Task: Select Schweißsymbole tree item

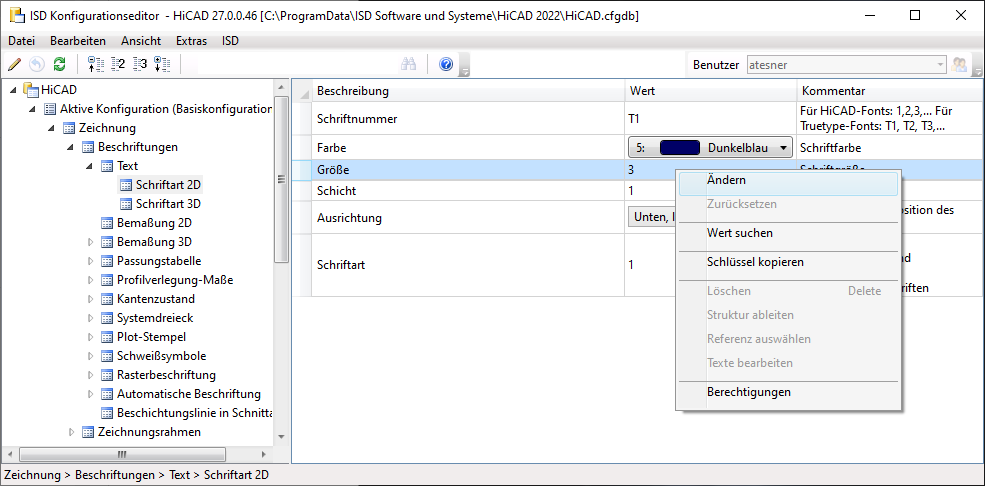Action: (x=161, y=356)
